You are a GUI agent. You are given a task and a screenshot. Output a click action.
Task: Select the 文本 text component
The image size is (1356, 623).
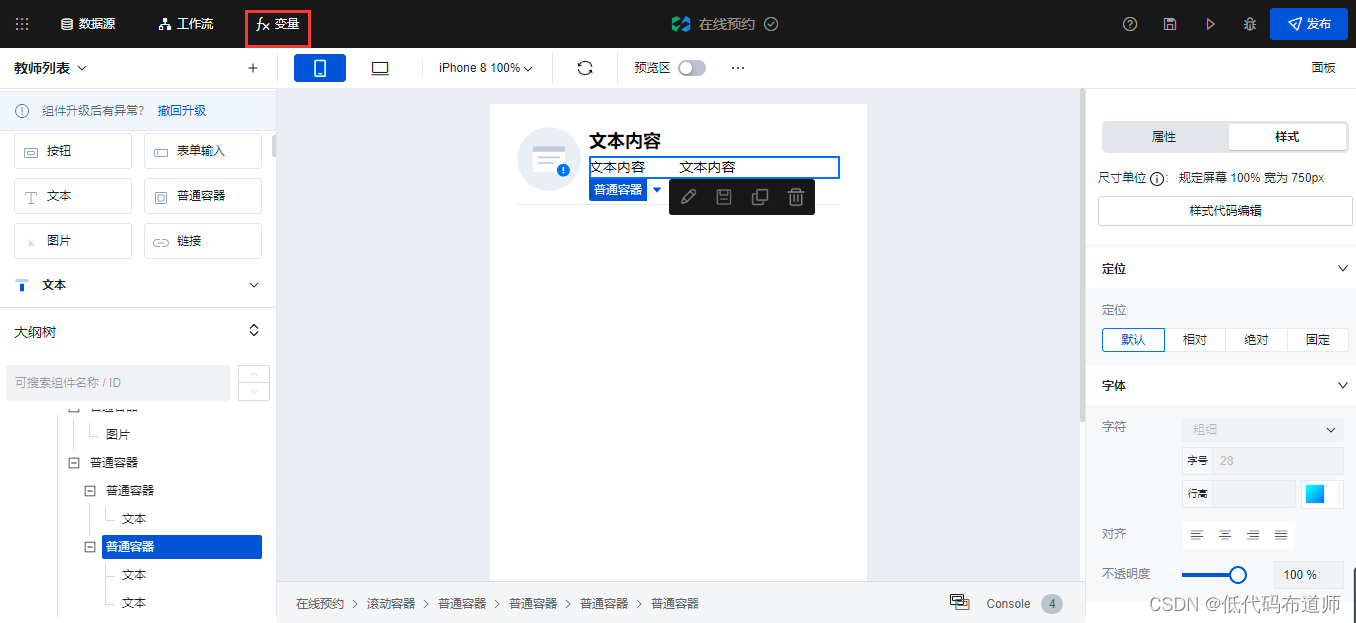point(73,196)
